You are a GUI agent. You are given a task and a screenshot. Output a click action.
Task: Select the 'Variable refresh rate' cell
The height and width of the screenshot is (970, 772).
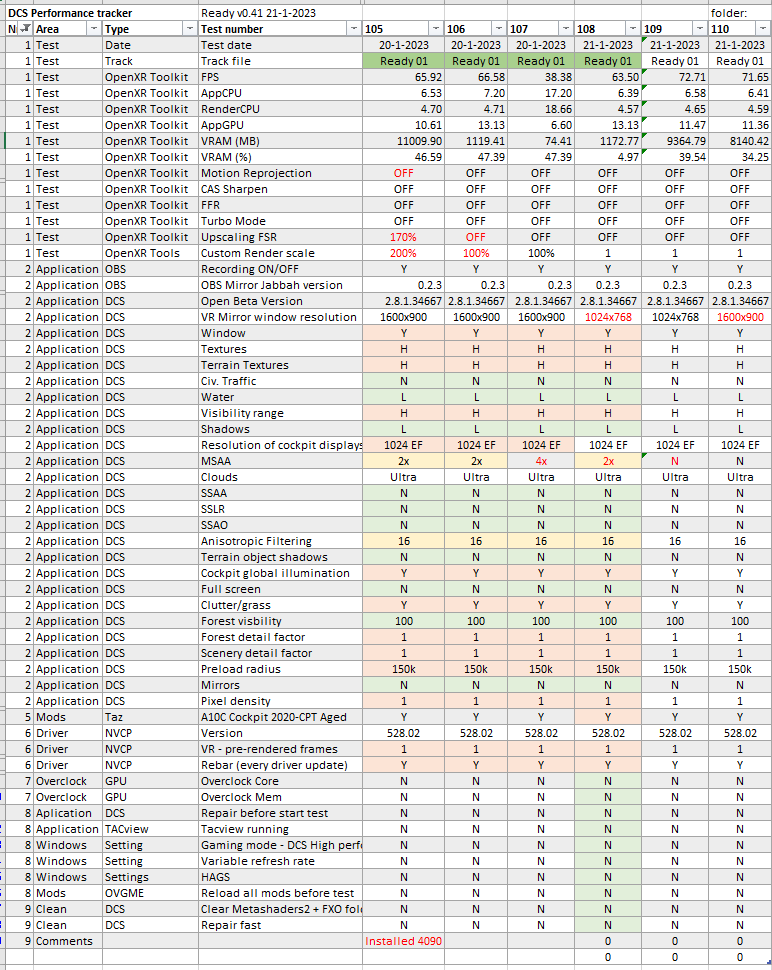coord(280,862)
